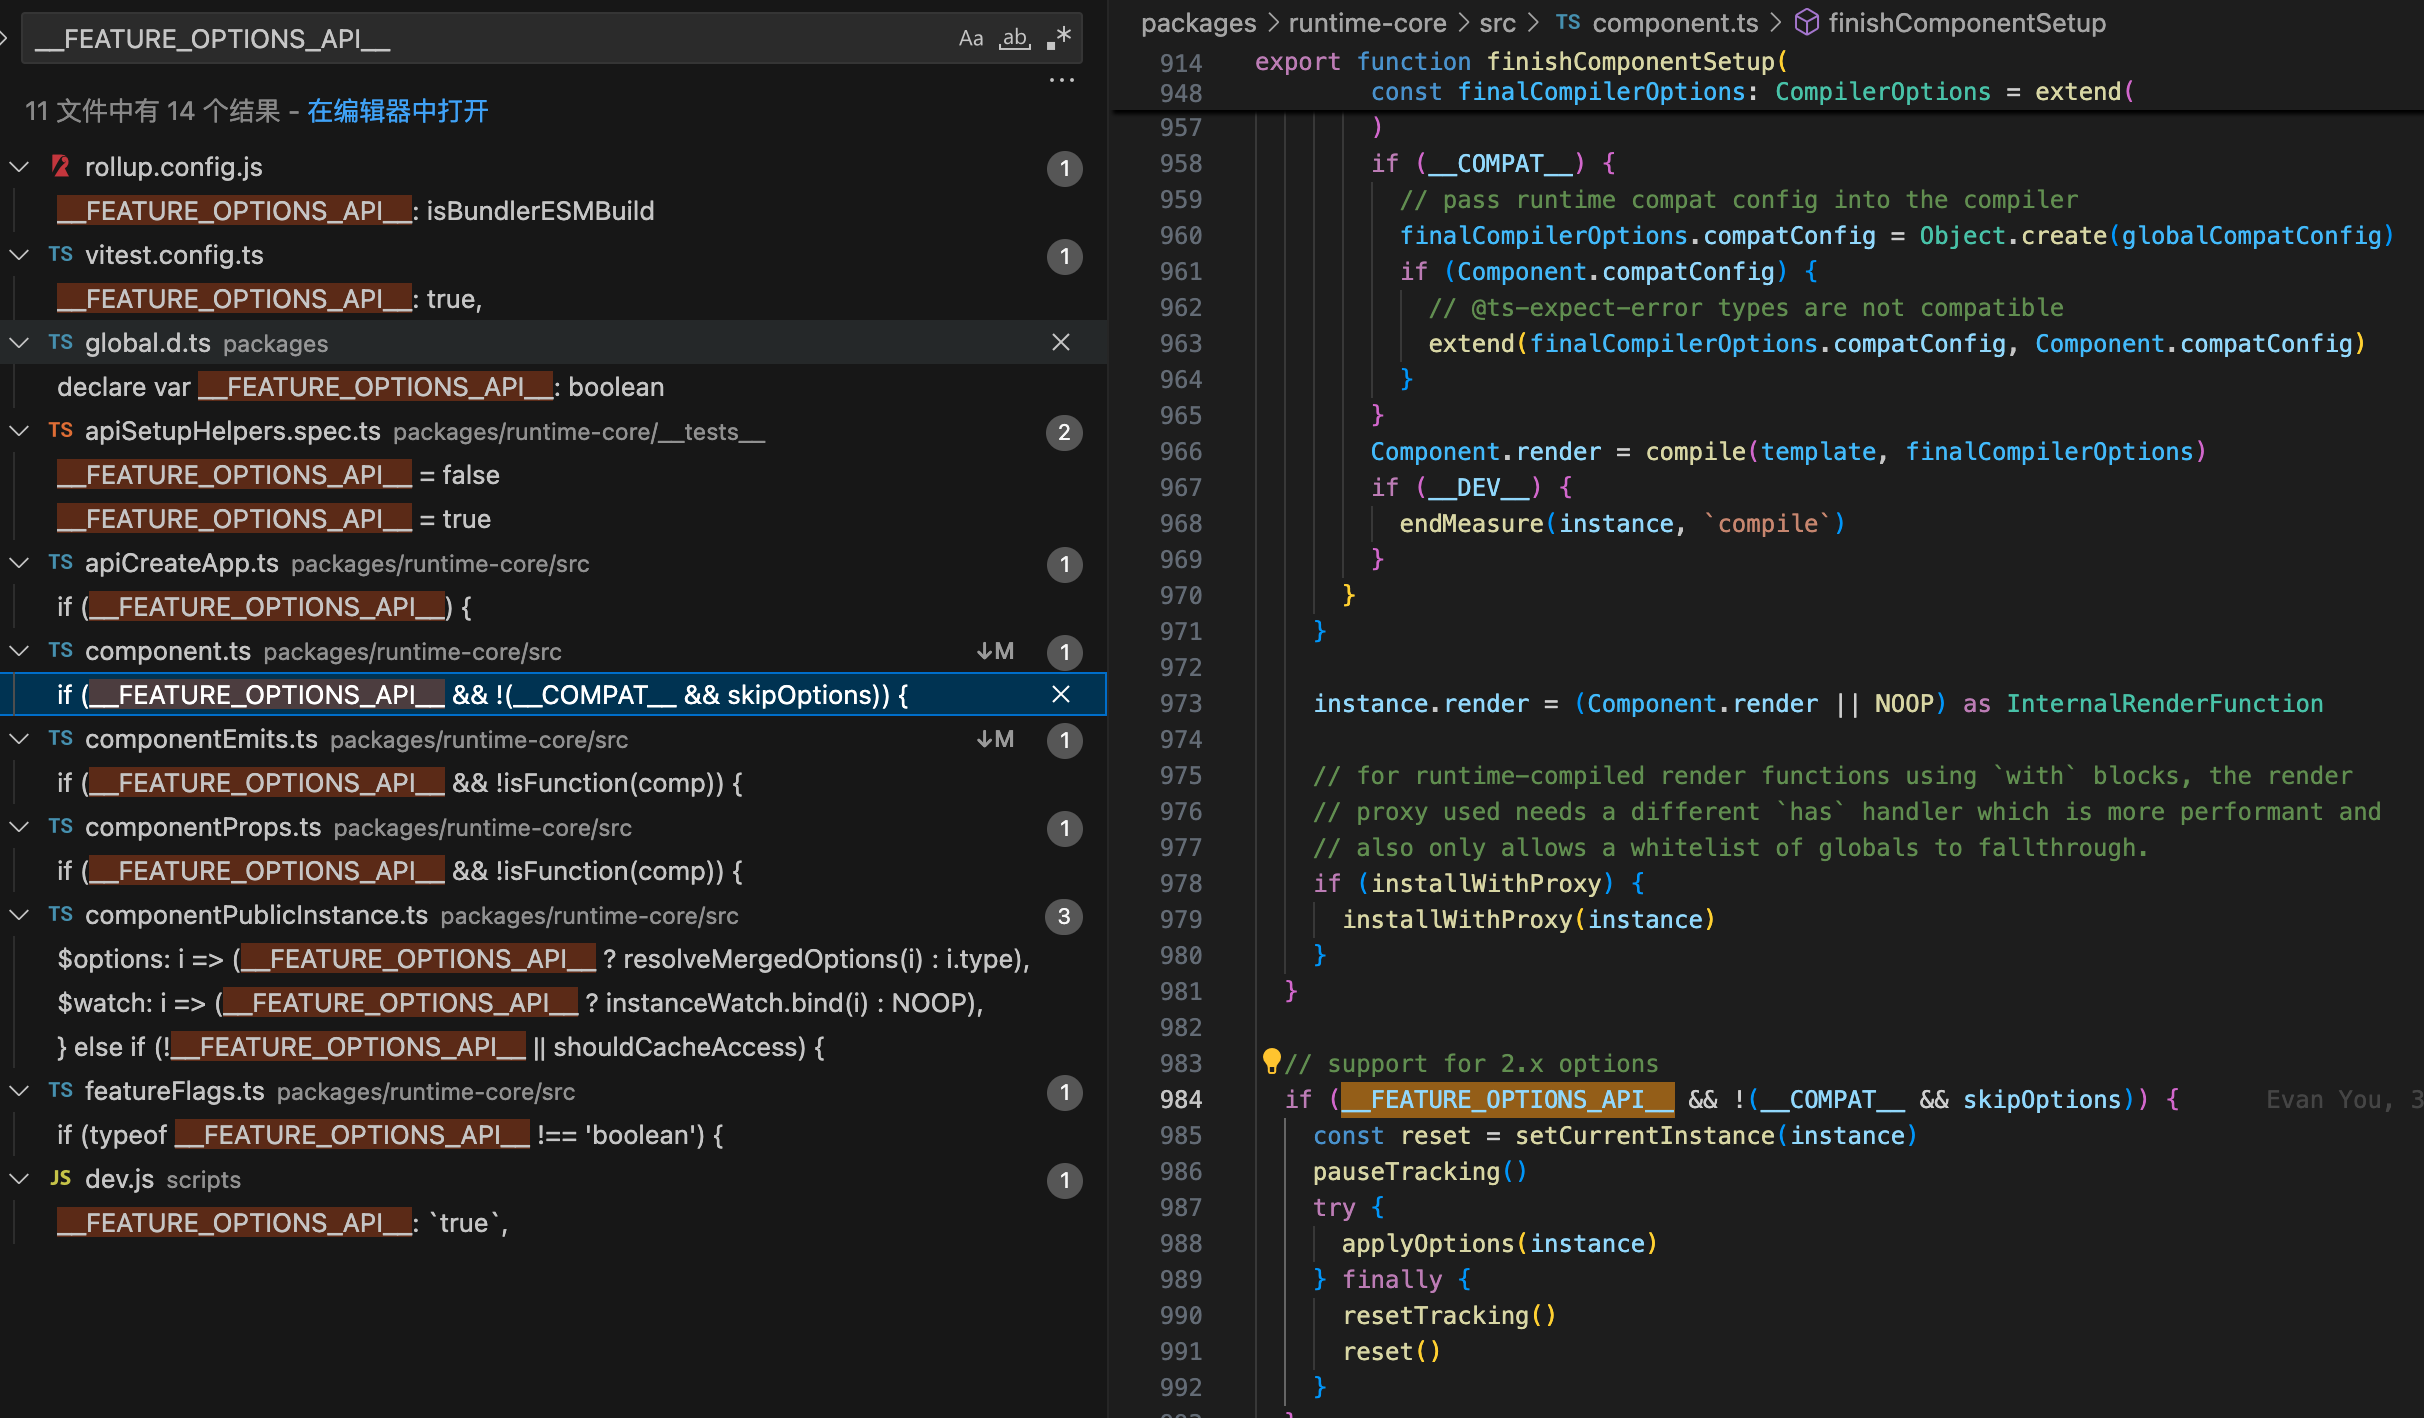
Task: Collapse featureFlags.ts results
Action: 19,1091
